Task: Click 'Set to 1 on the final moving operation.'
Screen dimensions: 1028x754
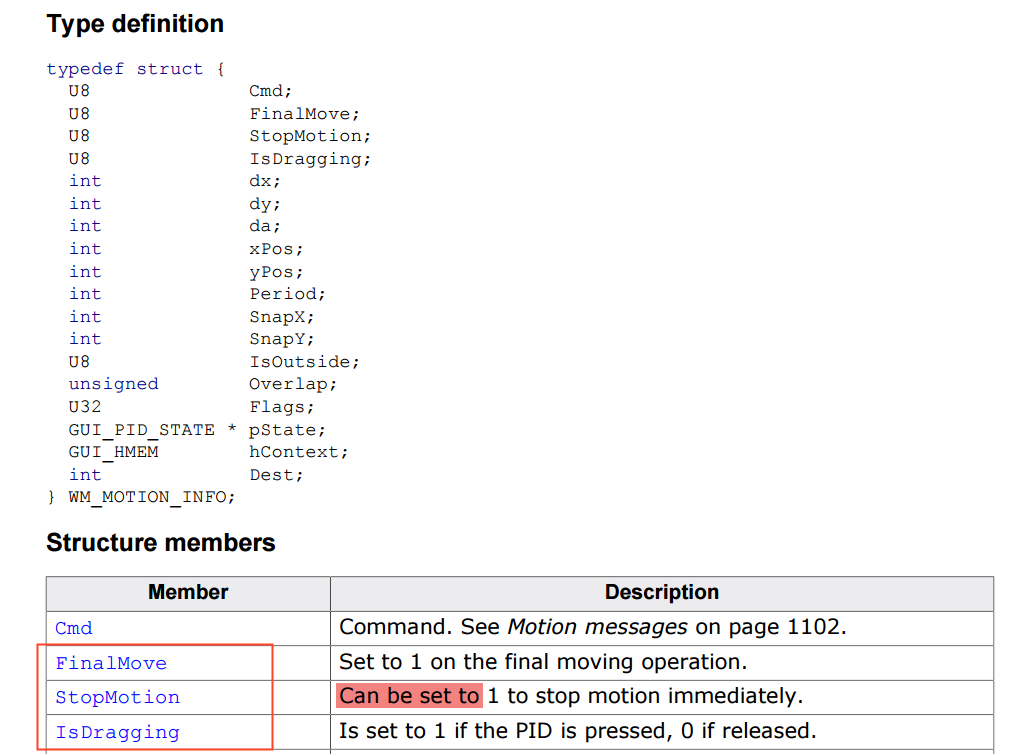Action: click(x=543, y=662)
